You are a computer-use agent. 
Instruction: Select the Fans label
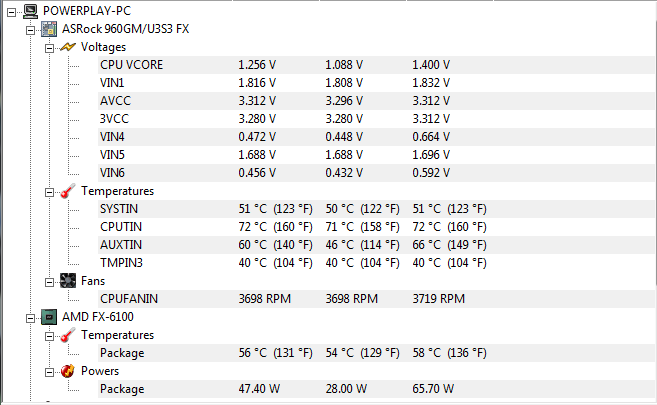(x=93, y=281)
